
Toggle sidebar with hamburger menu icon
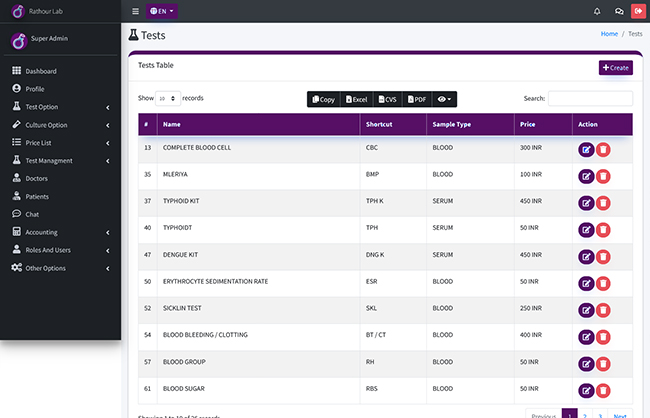click(x=136, y=11)
